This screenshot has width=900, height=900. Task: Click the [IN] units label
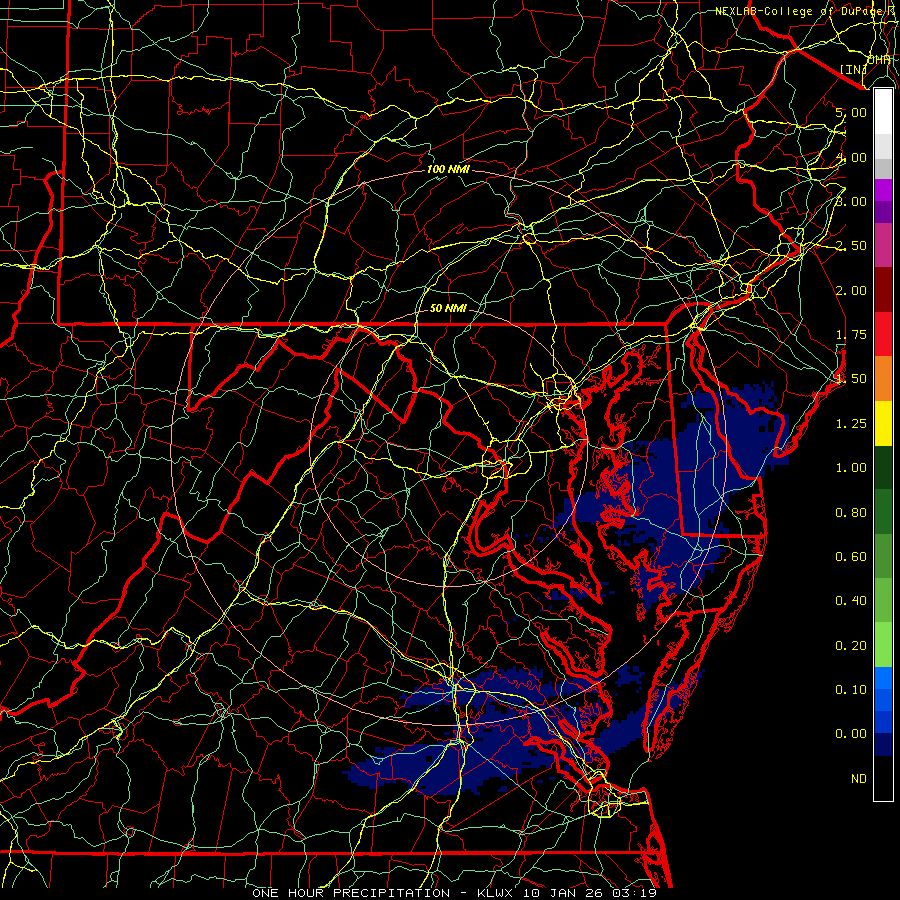(854, 69)
